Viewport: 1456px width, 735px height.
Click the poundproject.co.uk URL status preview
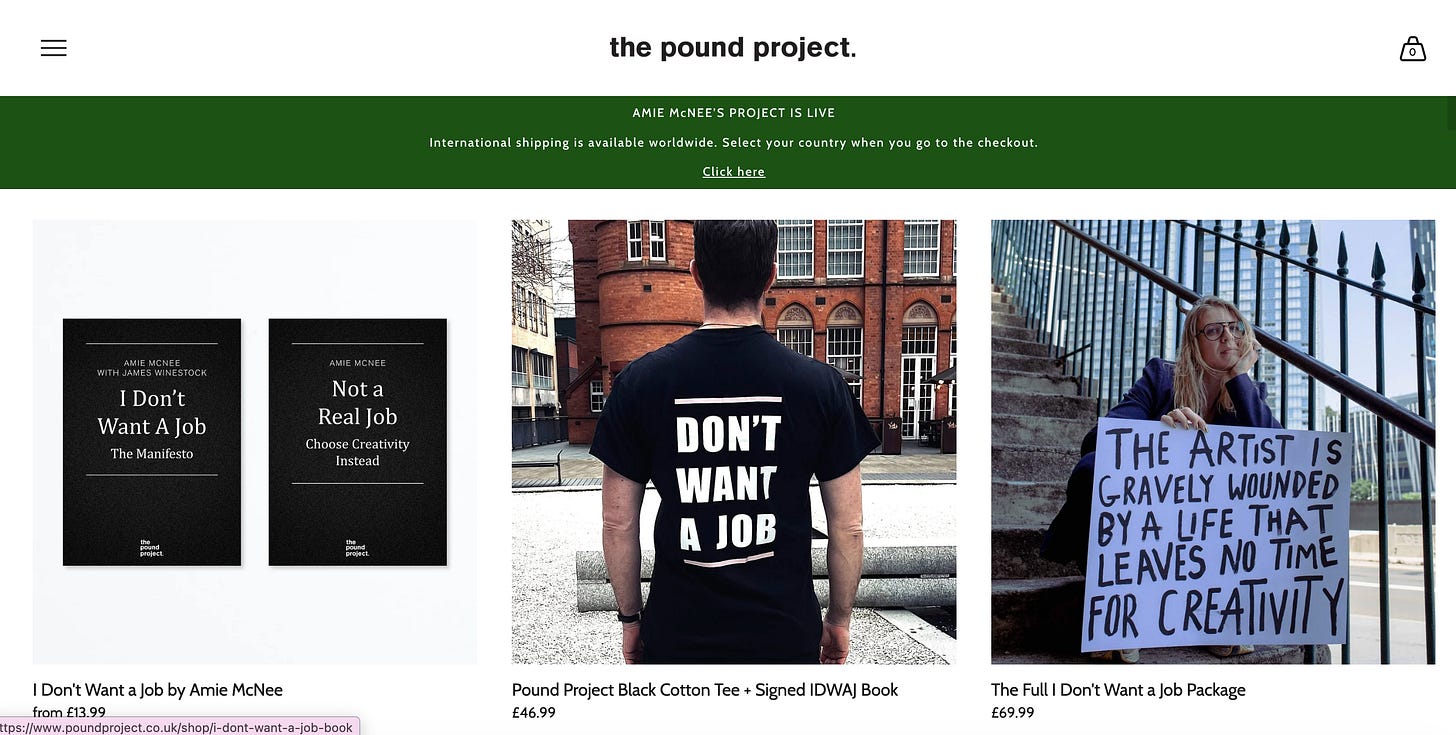[178, 727]
